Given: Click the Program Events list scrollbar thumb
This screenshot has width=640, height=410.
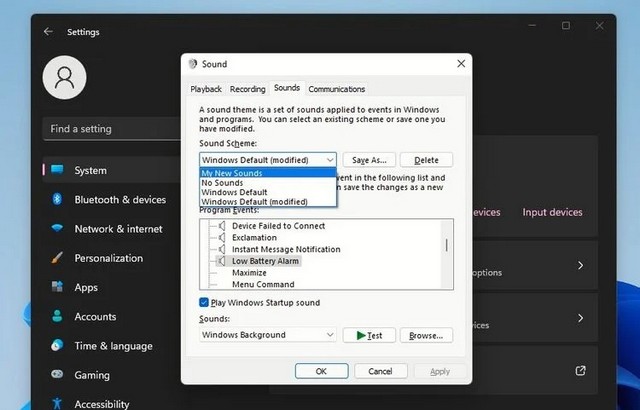Looking at the screenshot, I should click(x=447, y=245).
